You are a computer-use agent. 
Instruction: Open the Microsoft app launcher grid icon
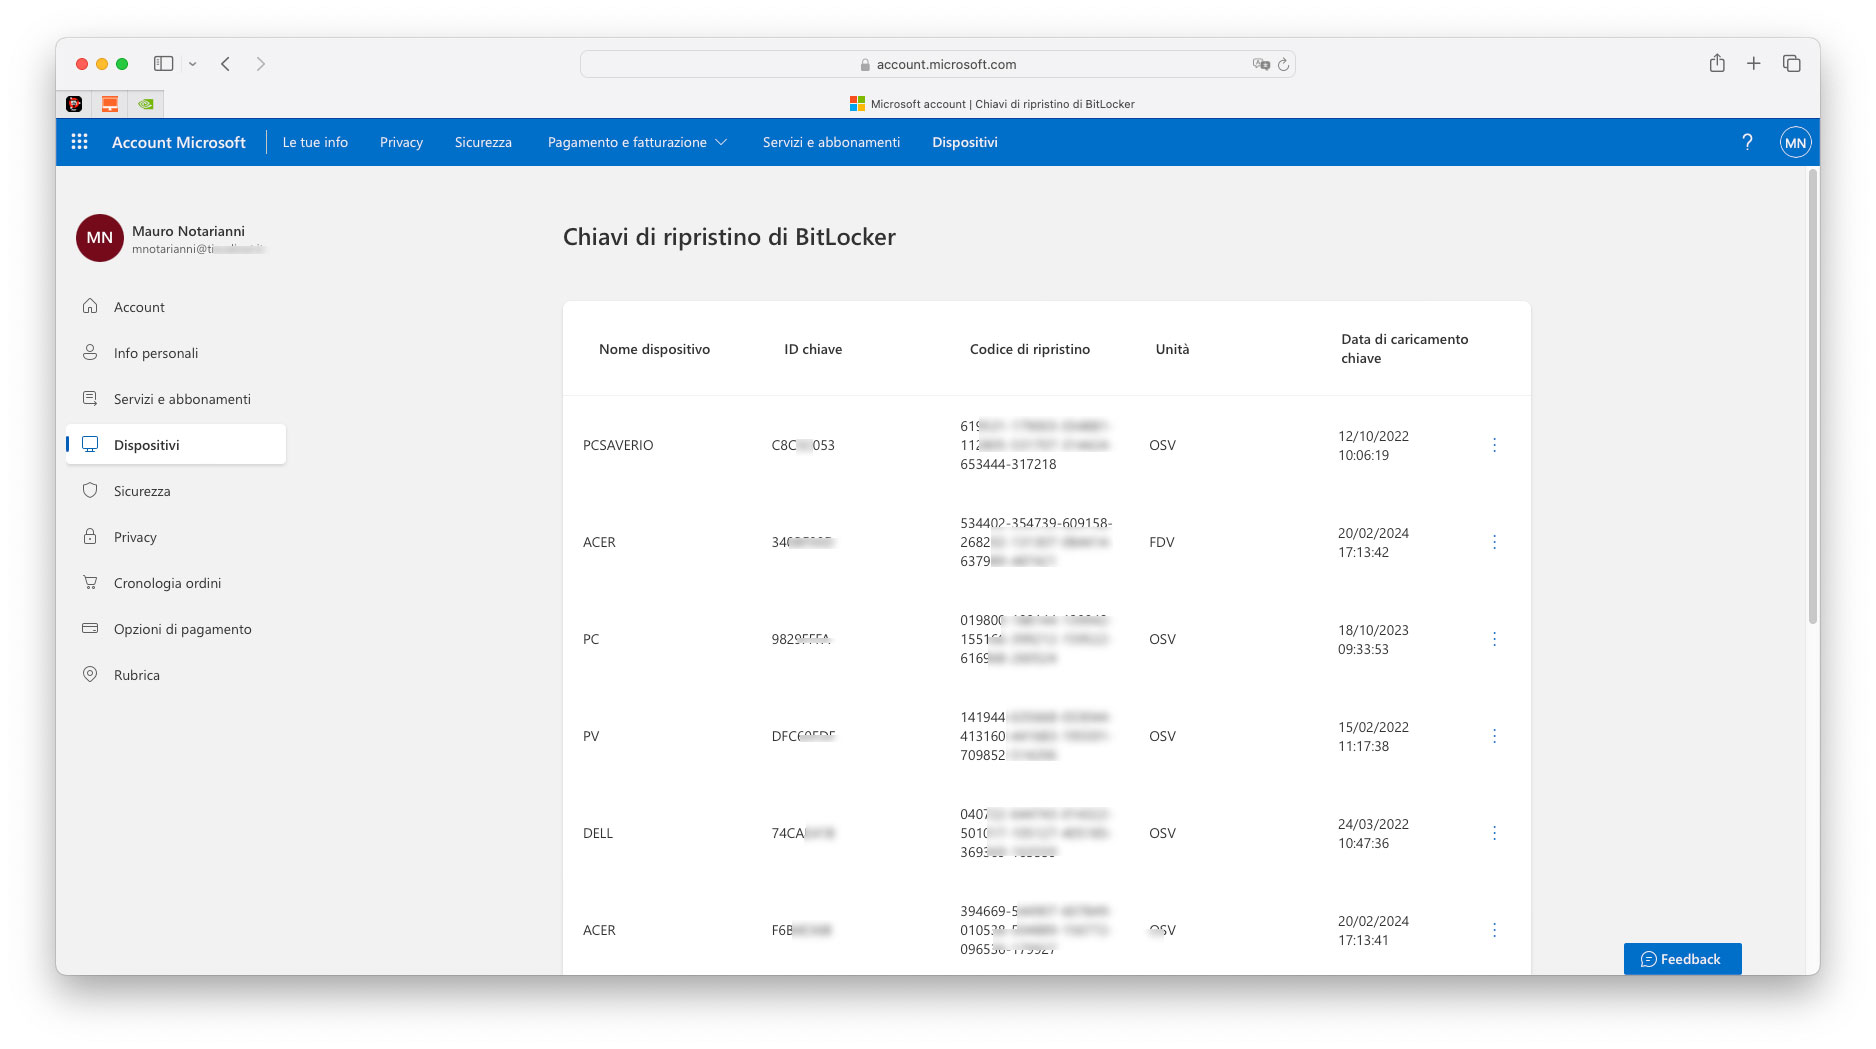(x=78, y=141)
